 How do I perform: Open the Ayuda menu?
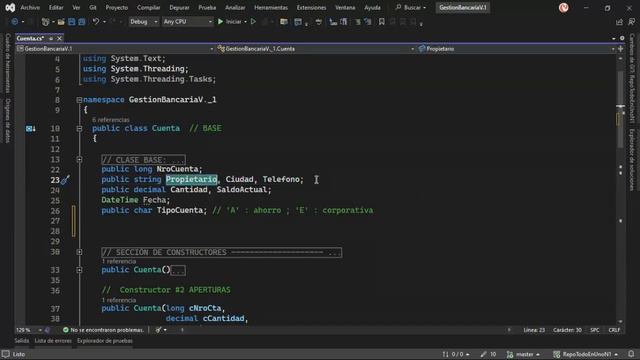[372, 7]
